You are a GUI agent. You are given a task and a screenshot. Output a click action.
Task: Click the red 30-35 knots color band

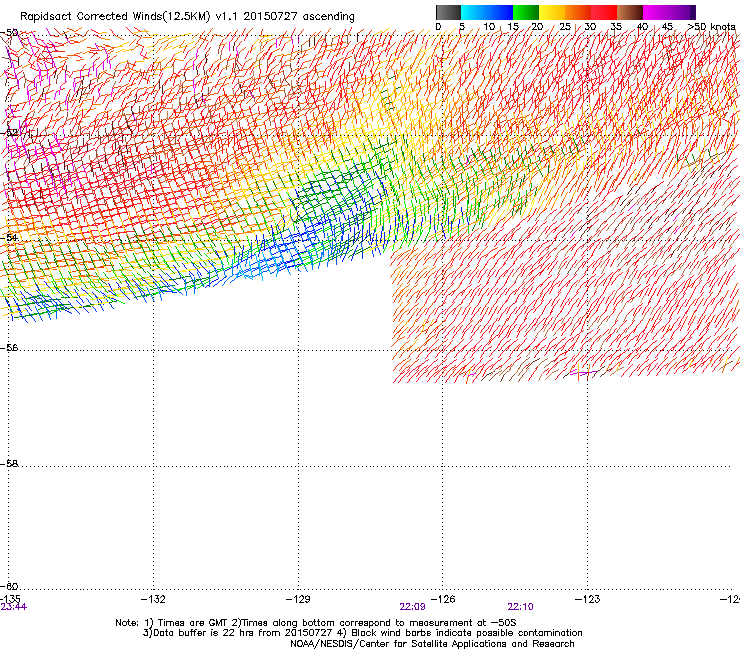604,12
